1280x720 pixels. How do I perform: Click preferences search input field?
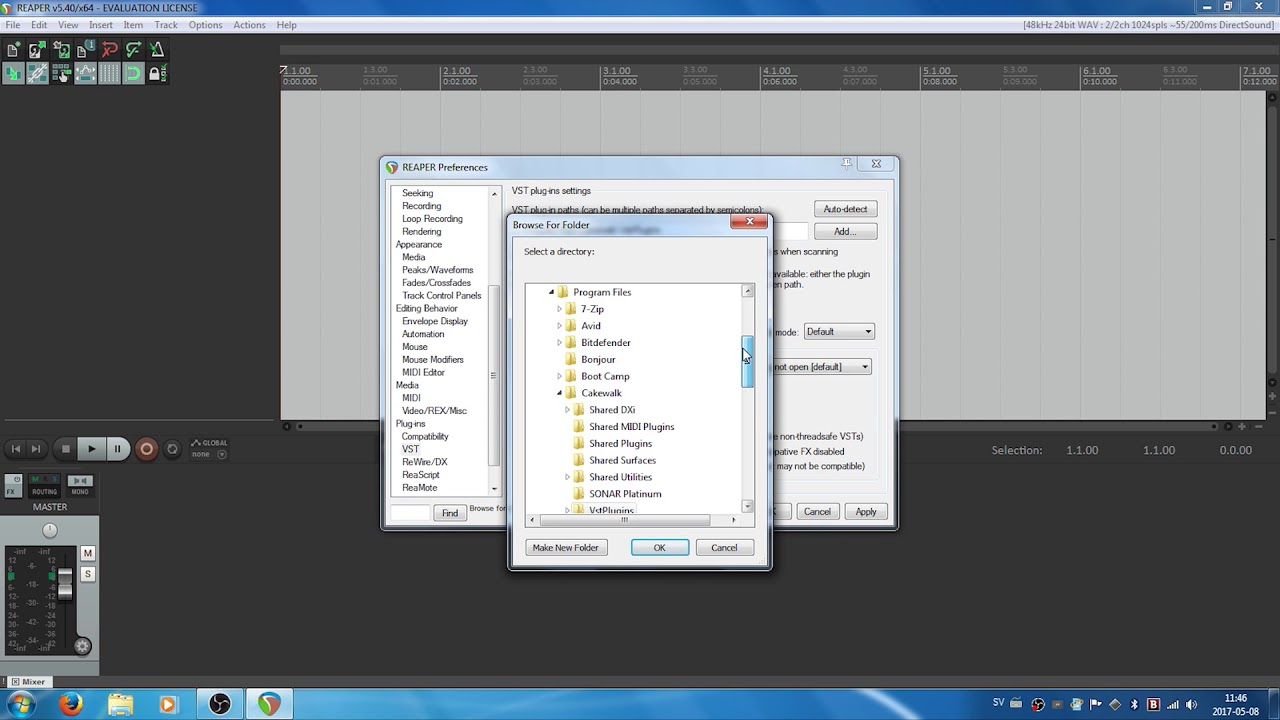[410, 513]
